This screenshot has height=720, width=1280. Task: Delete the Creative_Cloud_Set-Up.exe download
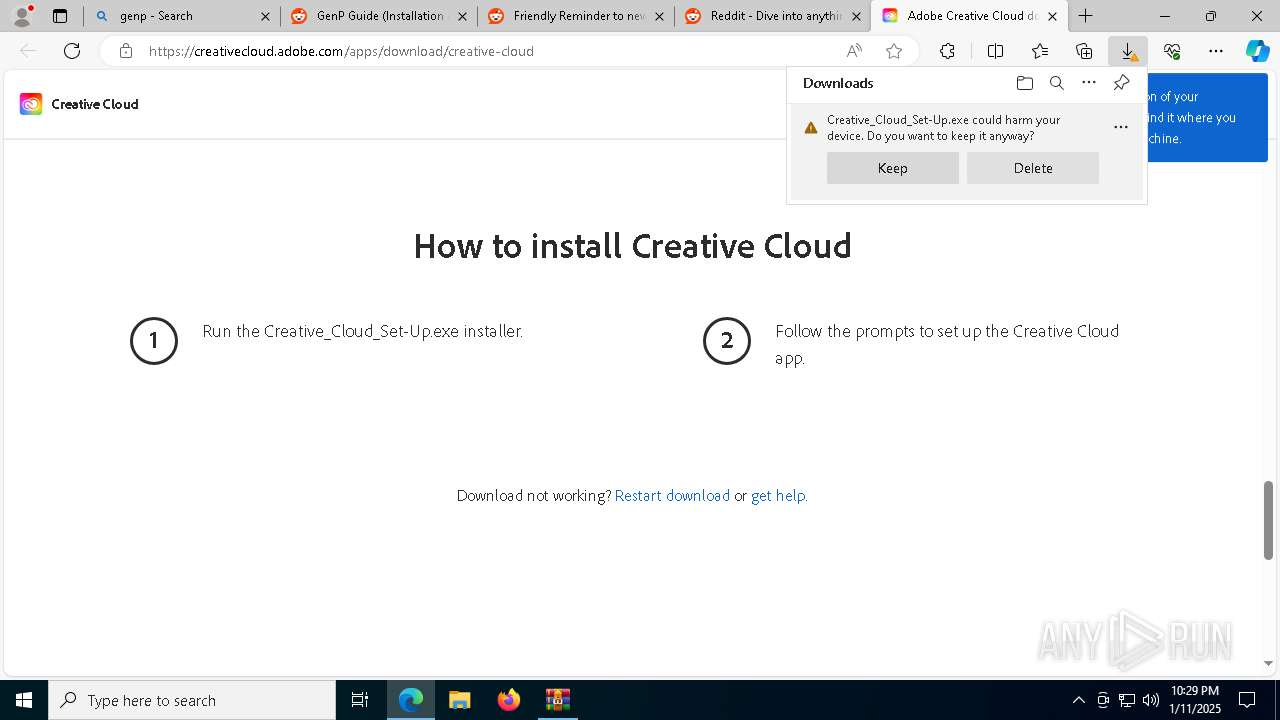(1033, 168)
